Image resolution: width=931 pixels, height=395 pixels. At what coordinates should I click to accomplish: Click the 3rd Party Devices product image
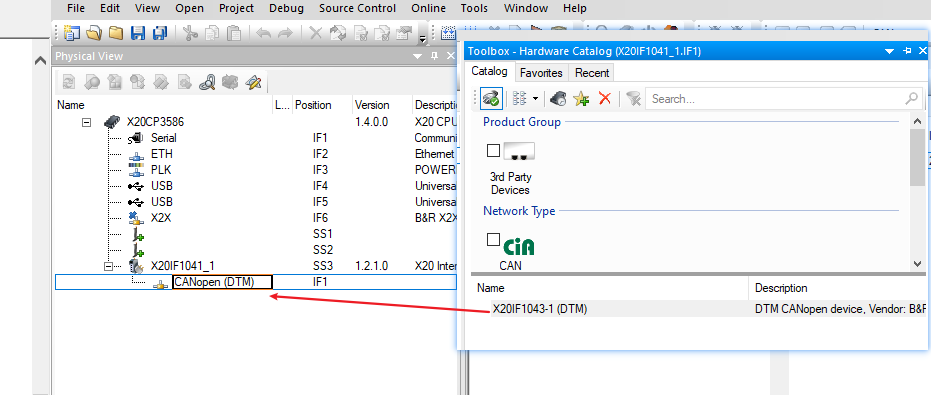pyautogui.click(x=519, y=151)
